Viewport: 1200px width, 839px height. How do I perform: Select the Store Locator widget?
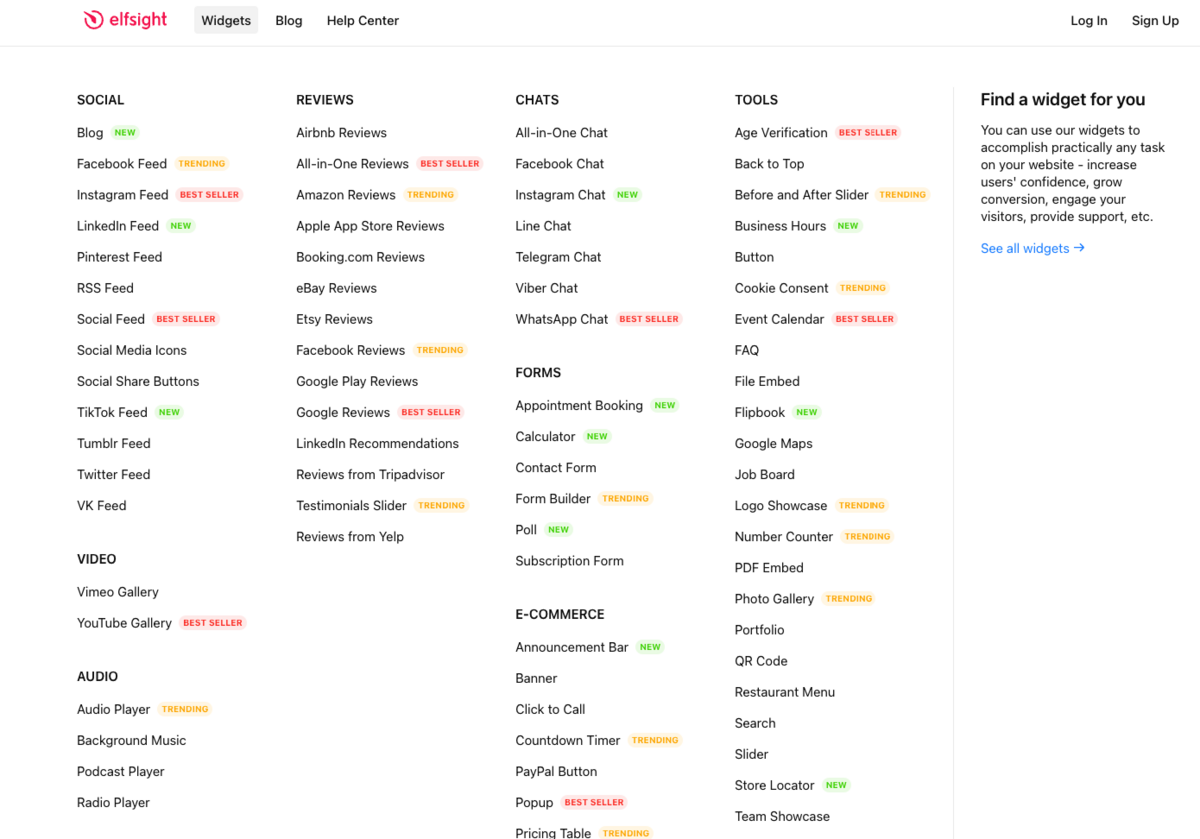tap(774, 785)
